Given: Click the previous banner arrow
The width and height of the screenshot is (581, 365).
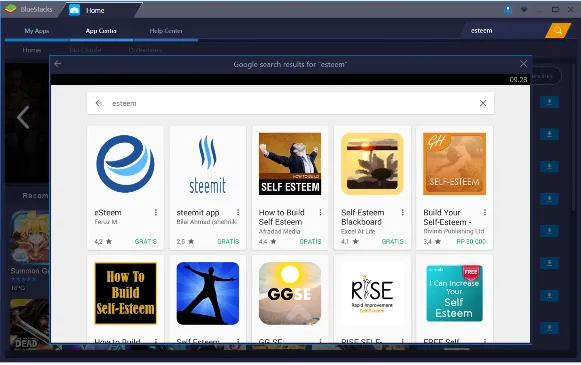Looking at the screenshot, I should [23, 117].
